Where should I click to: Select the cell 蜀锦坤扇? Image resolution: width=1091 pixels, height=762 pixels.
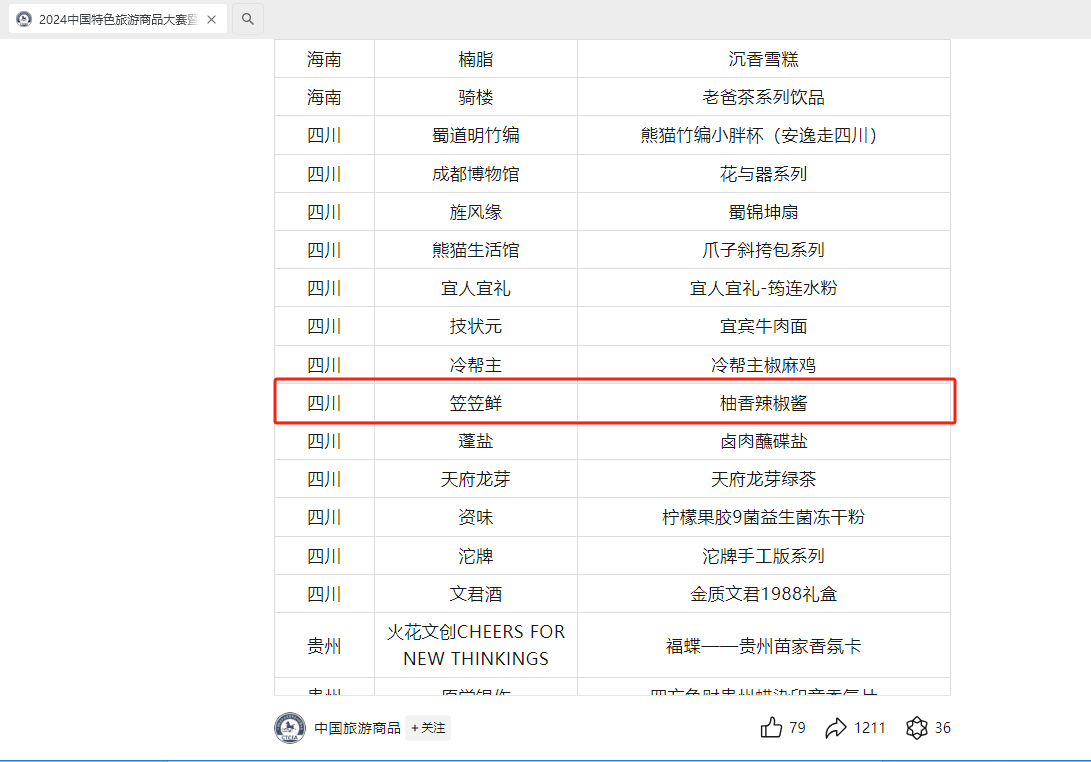point(764,212)
